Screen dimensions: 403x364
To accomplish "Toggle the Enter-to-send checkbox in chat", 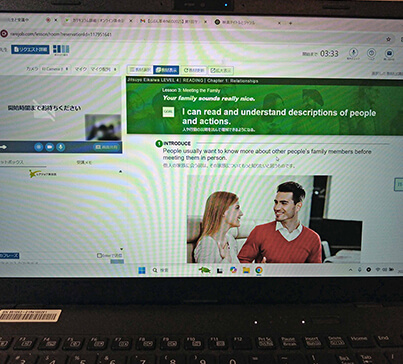I will 99,255.
